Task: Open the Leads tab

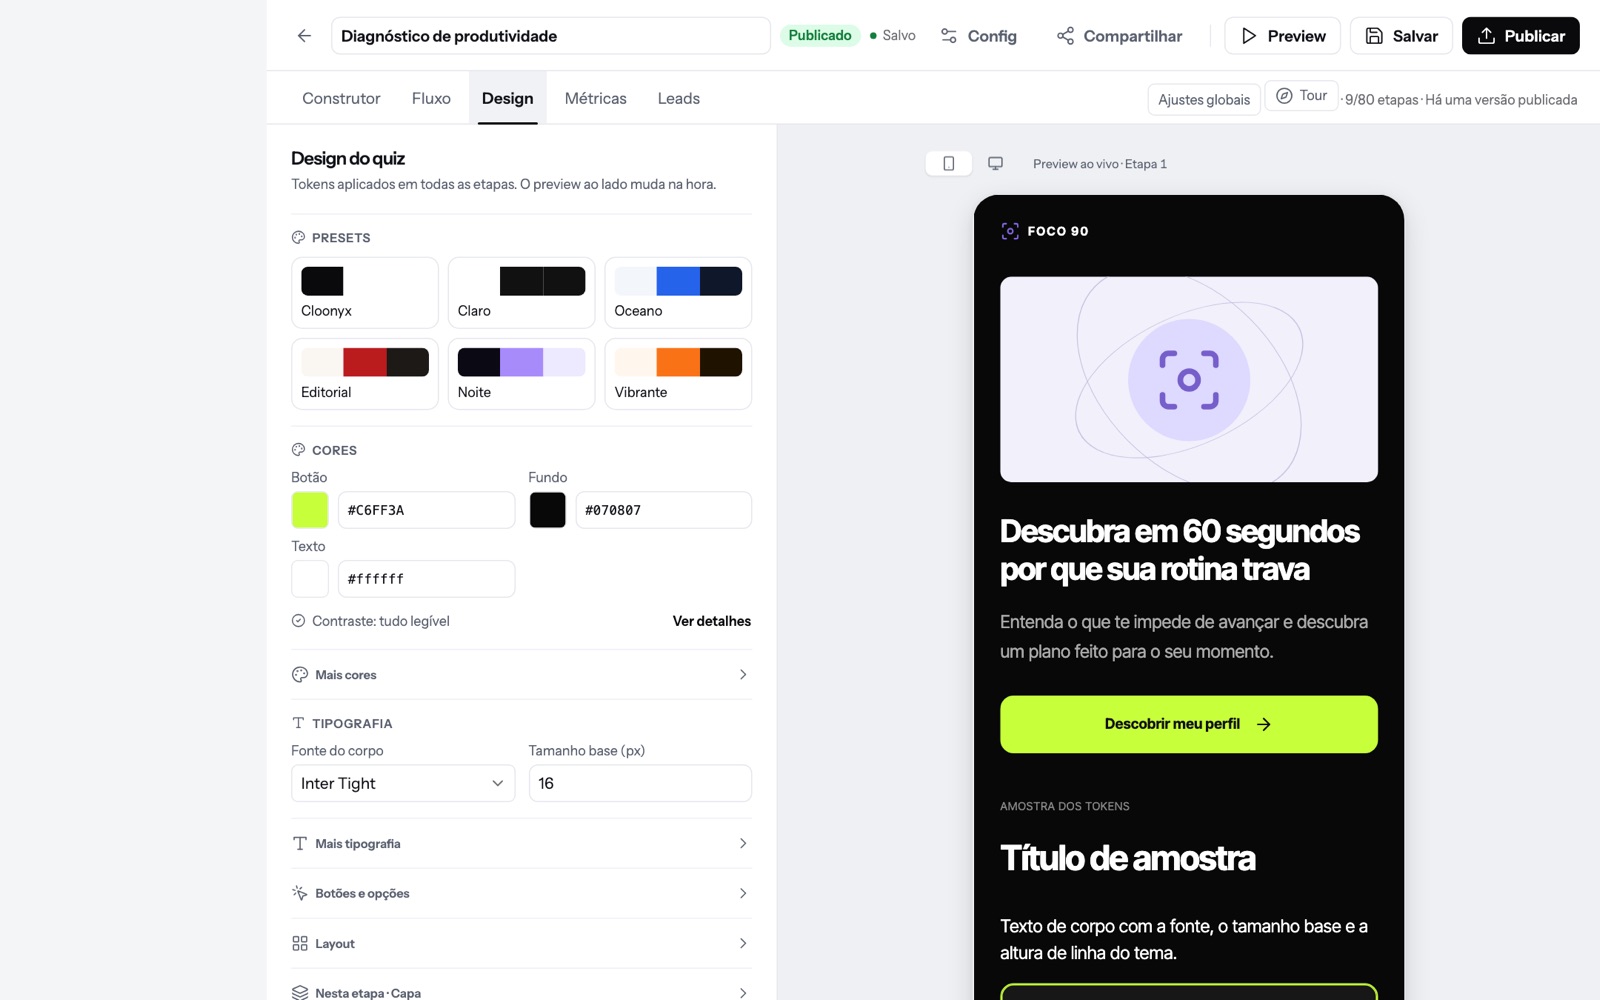Action: pos(678,98)
